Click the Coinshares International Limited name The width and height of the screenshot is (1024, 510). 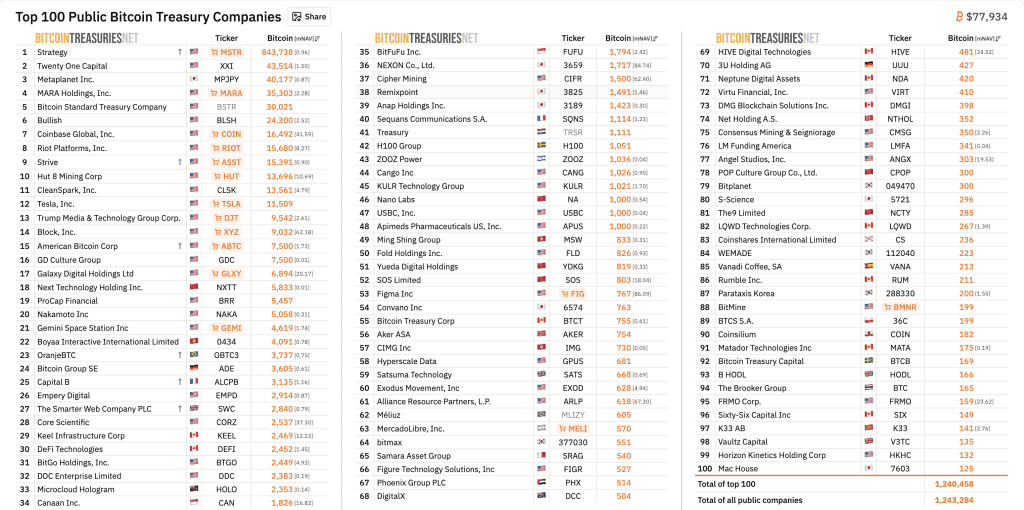pyautogui.click(x=777, y=240)
